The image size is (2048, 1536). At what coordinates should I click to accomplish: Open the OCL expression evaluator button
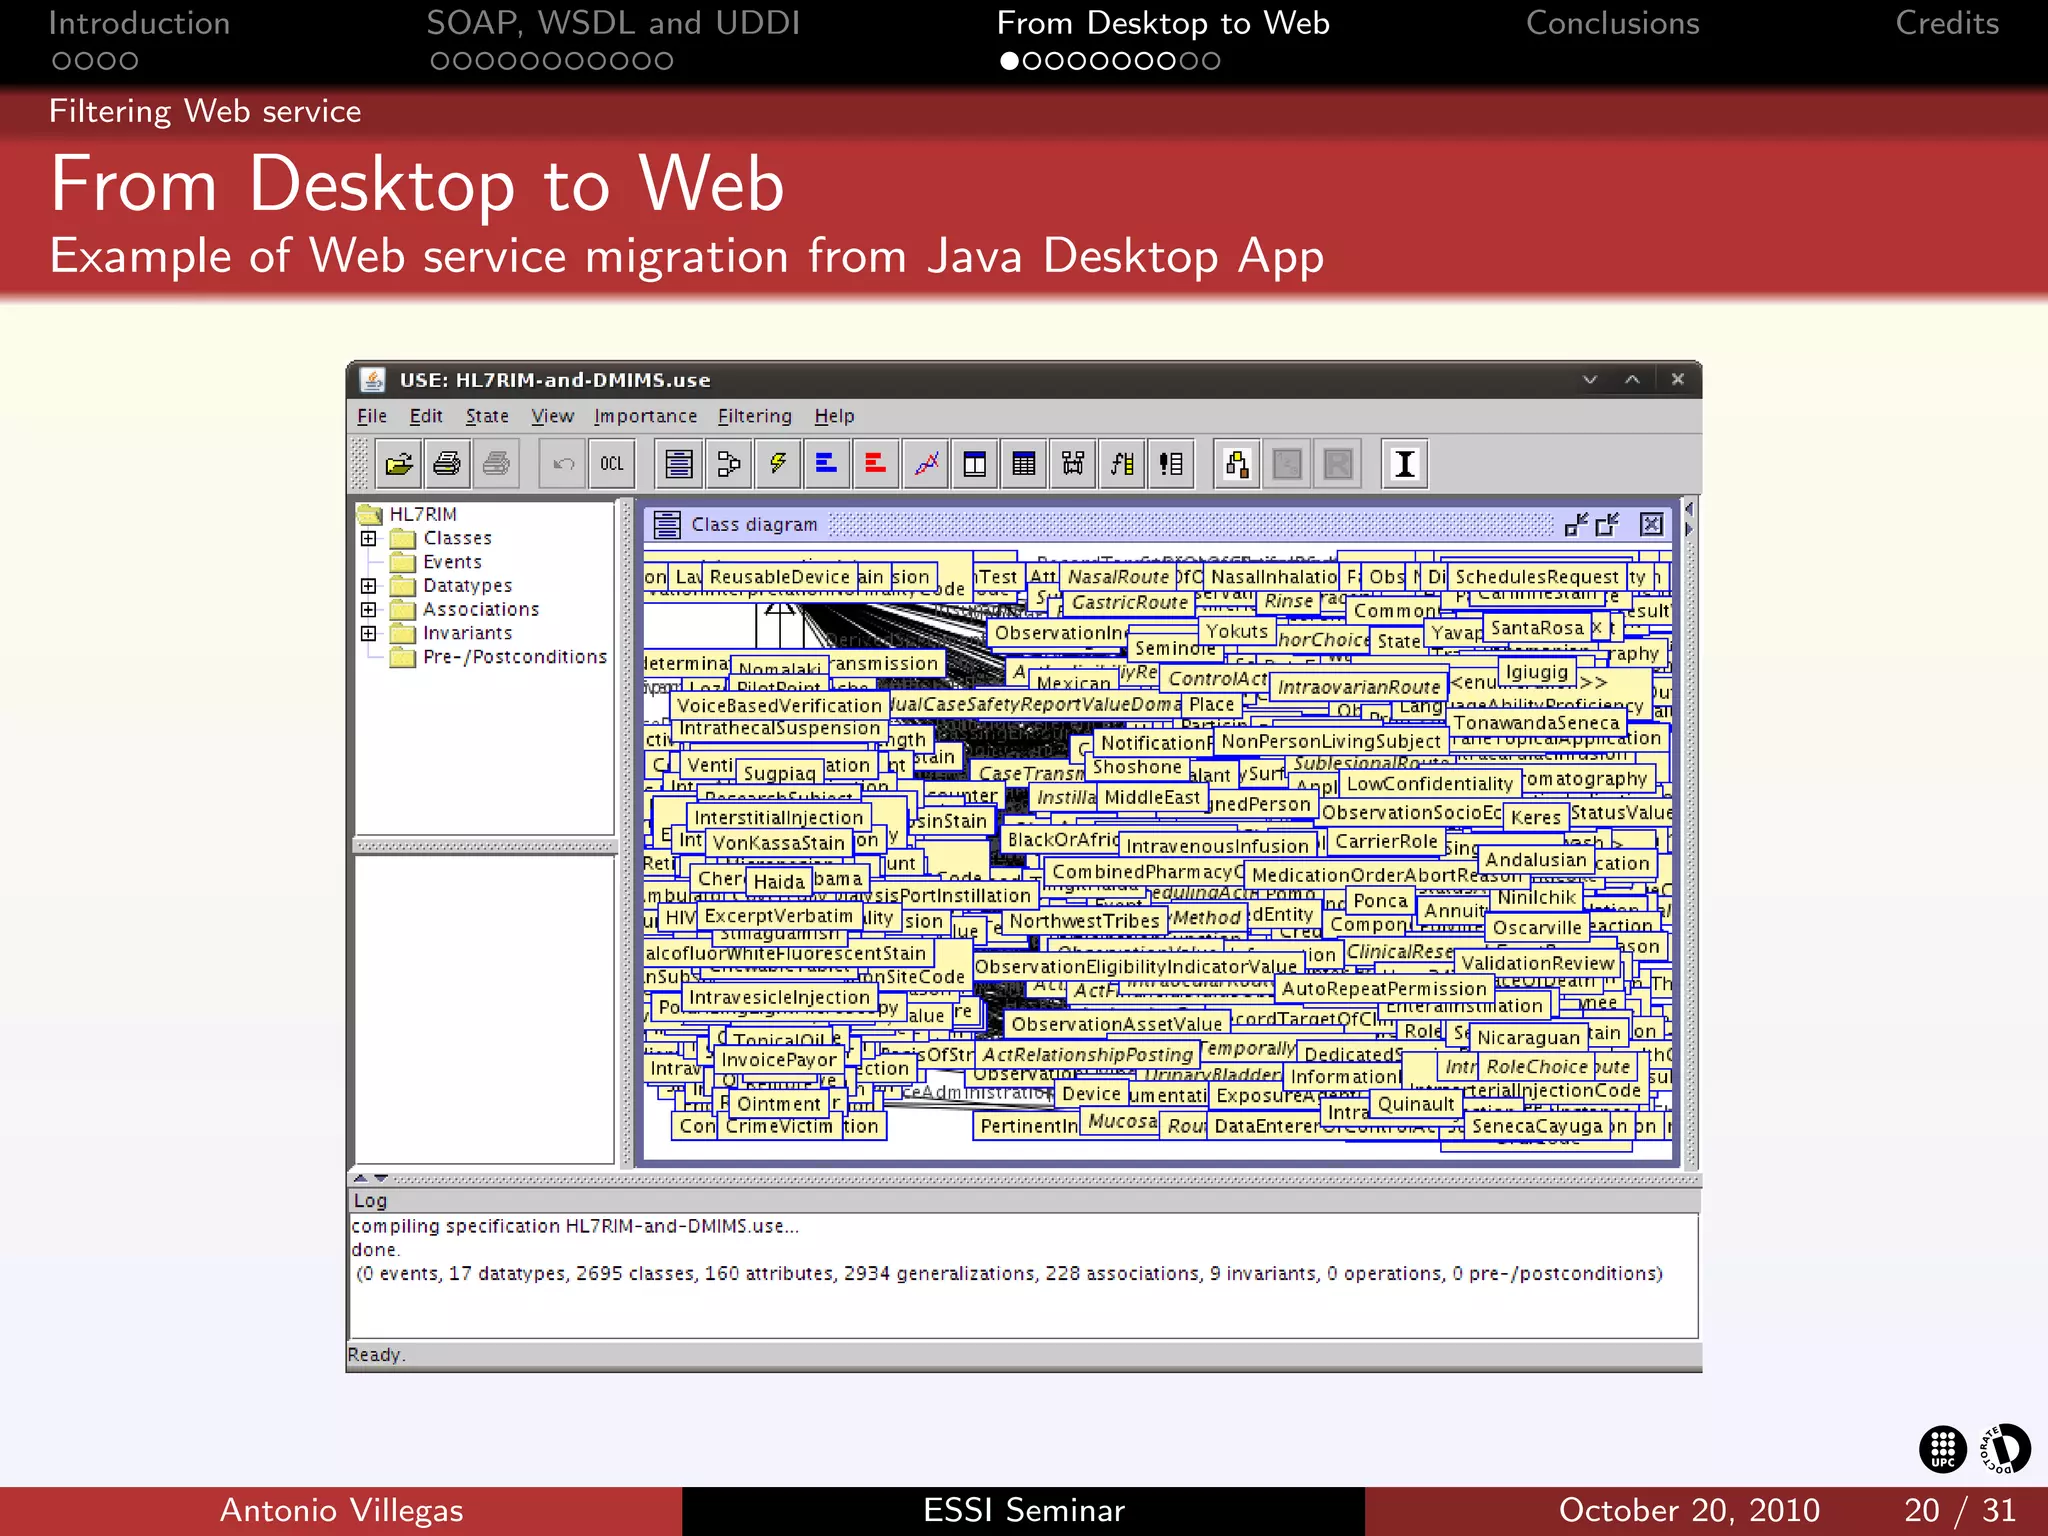point(612,464)
